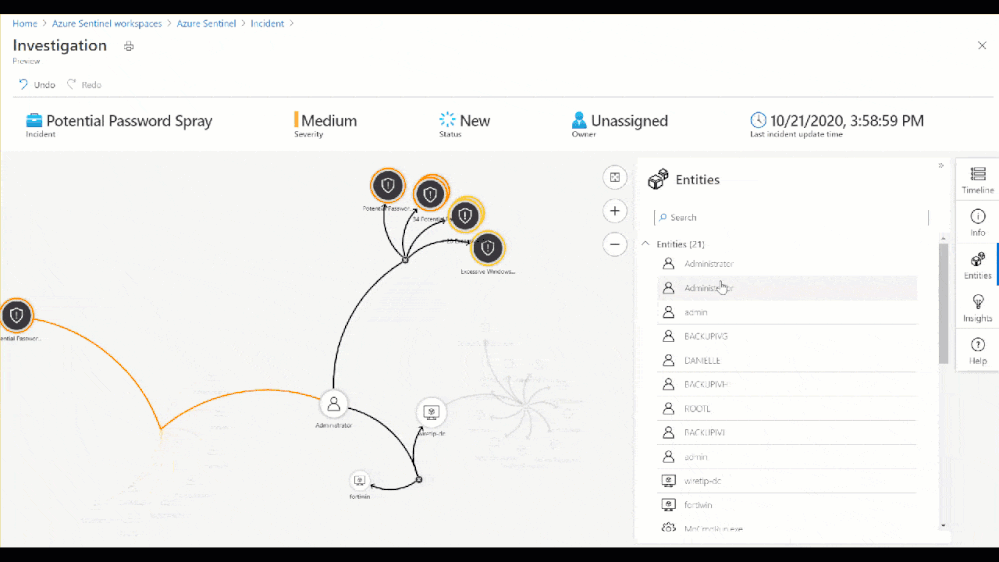Viewport: 999px width, 562px height.
Task: Zoom out of the graph with minus button
Action: [x=615, y=244]
